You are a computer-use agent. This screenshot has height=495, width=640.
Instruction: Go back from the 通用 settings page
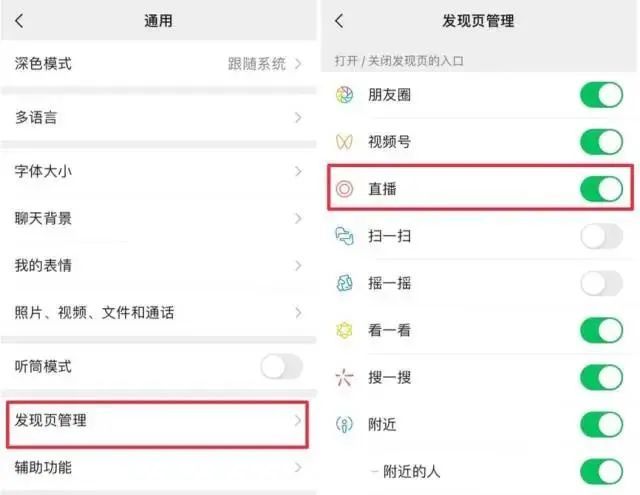tap(19, 20)
